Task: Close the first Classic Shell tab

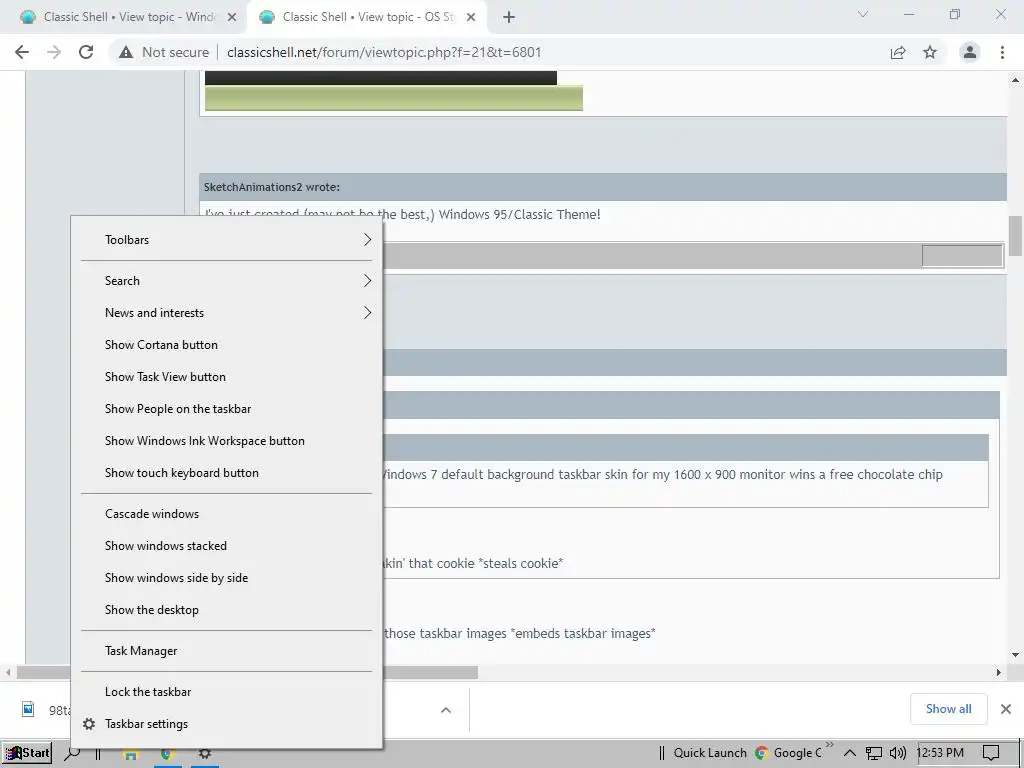Action: tap(232, 17)
